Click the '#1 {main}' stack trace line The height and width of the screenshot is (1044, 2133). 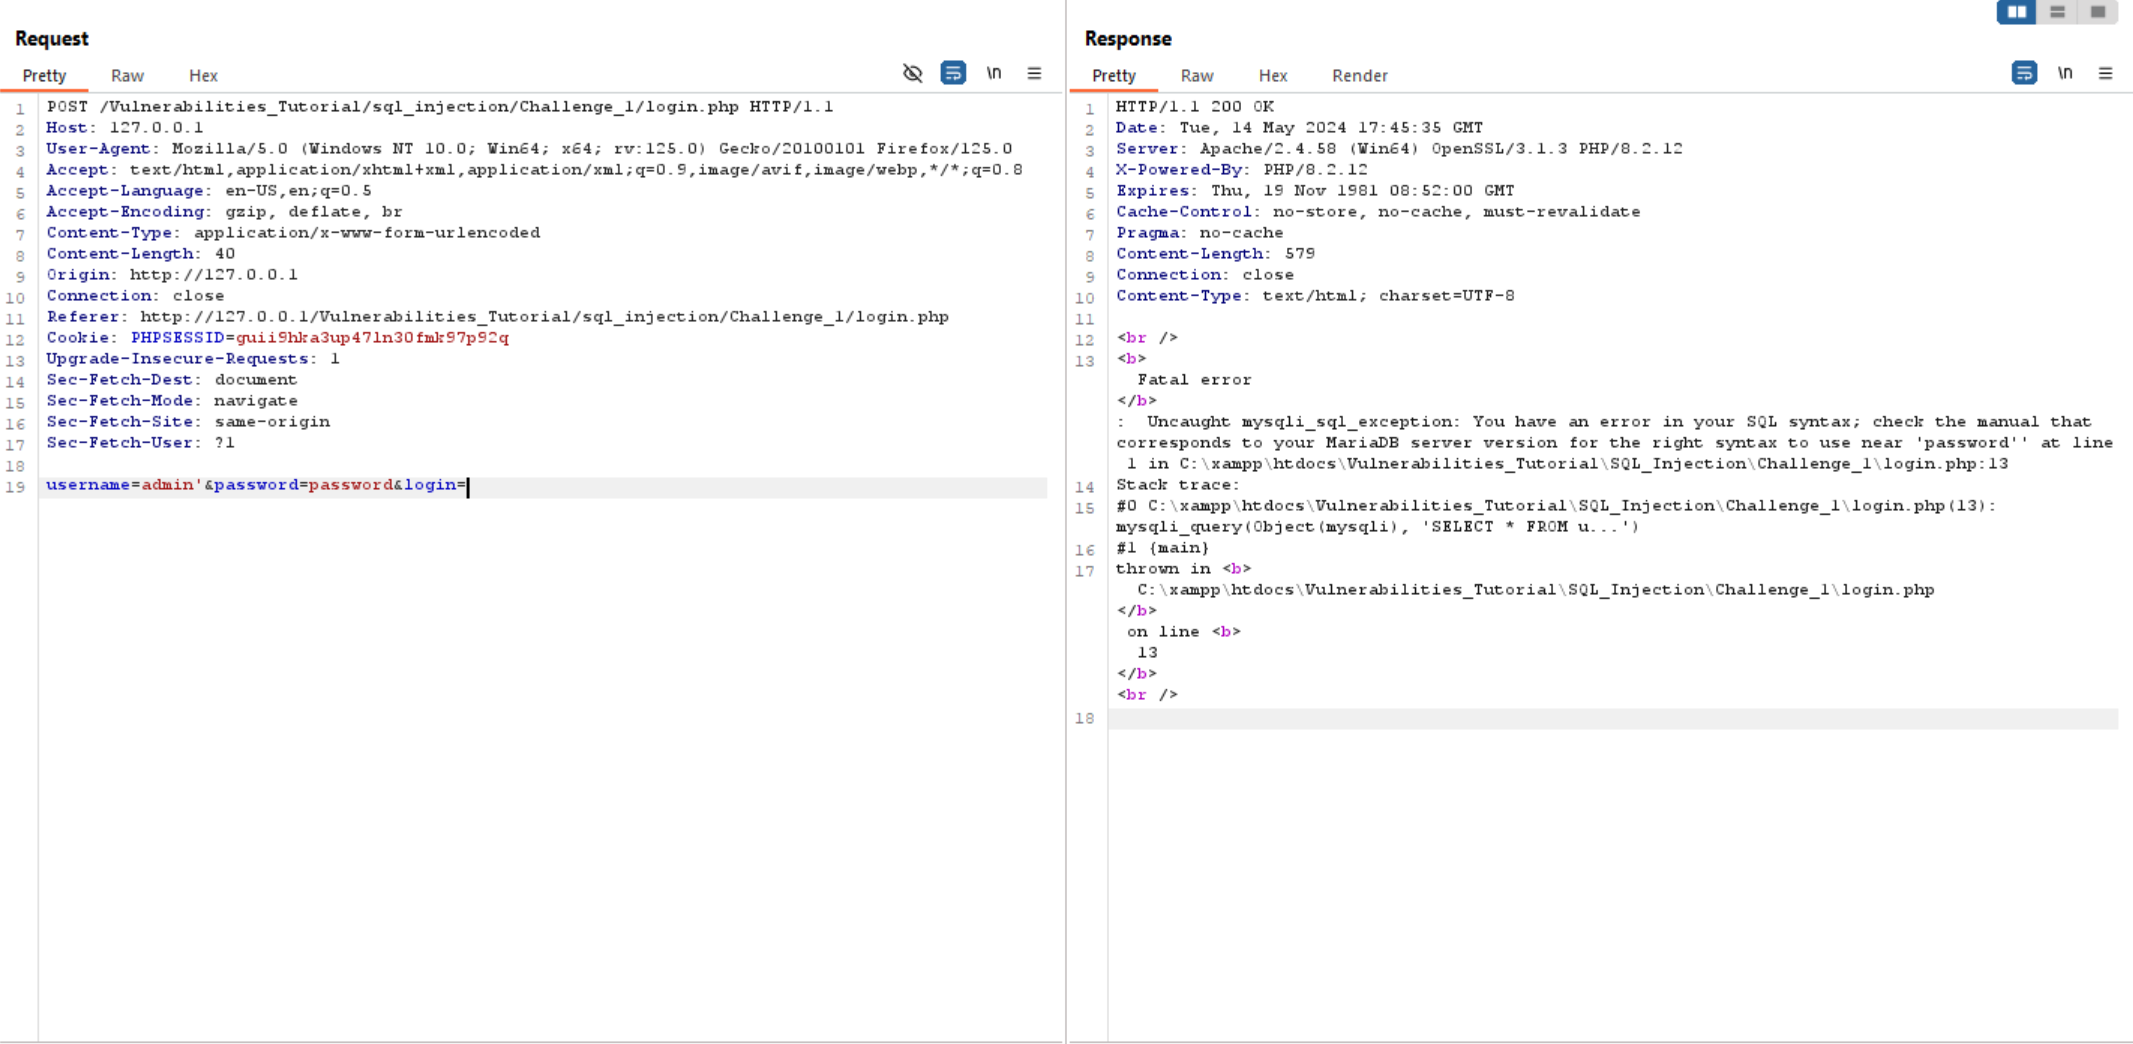(1163, 548)
